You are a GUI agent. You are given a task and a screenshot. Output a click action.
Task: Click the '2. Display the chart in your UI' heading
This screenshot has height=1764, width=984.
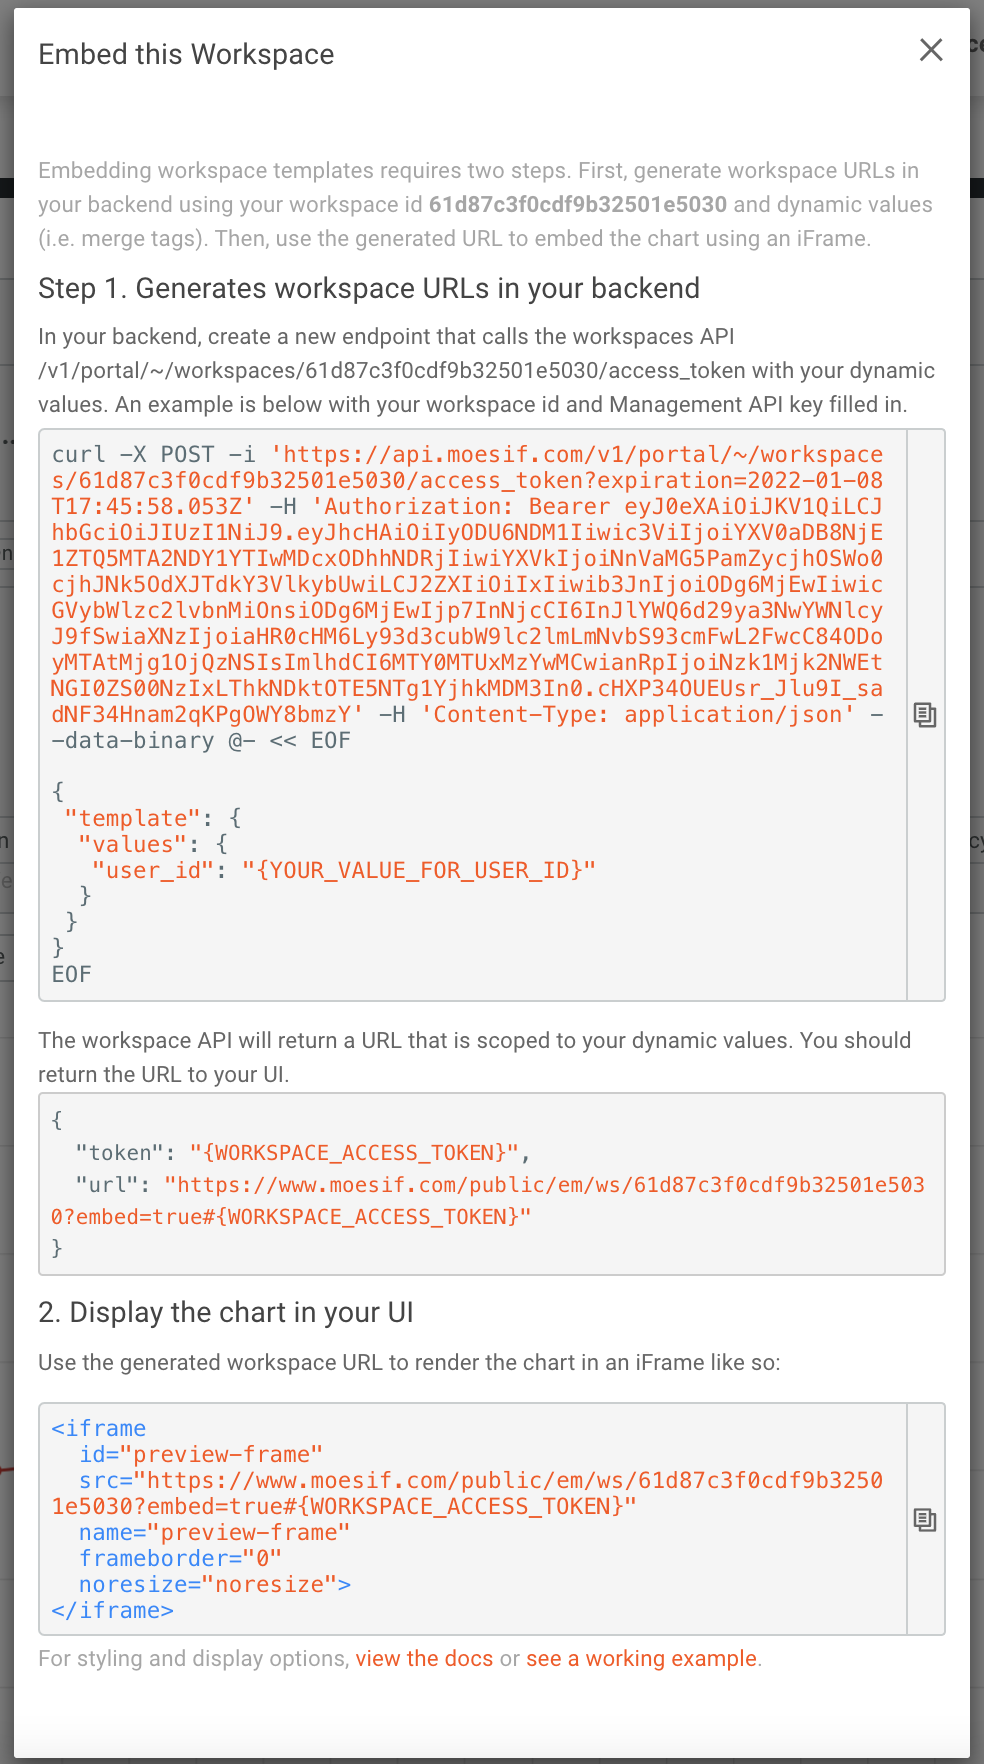[226, 1312]
